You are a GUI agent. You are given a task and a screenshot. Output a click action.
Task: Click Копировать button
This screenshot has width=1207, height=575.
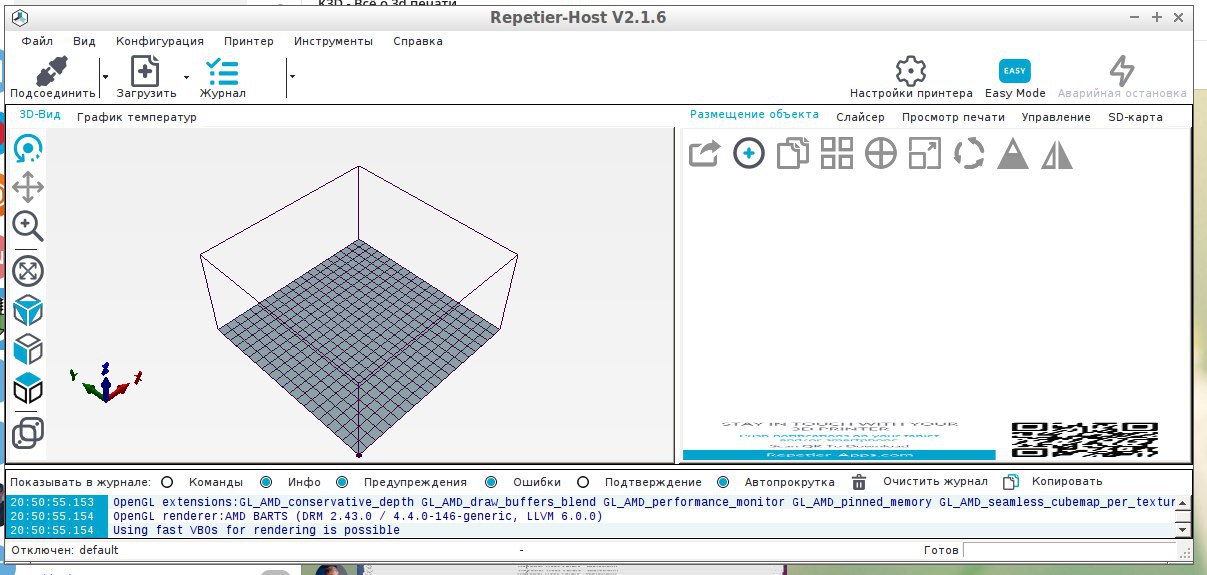click(x=1066, y=482)
